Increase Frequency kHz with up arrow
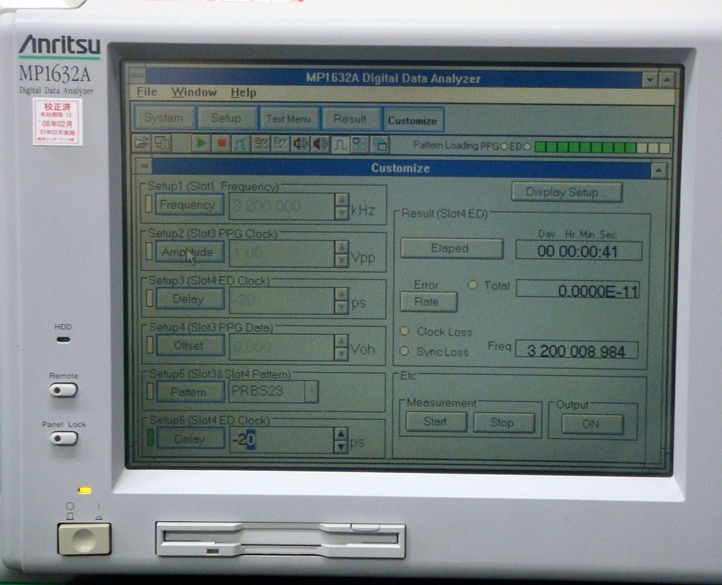The image size is (722, 585). 342,200
